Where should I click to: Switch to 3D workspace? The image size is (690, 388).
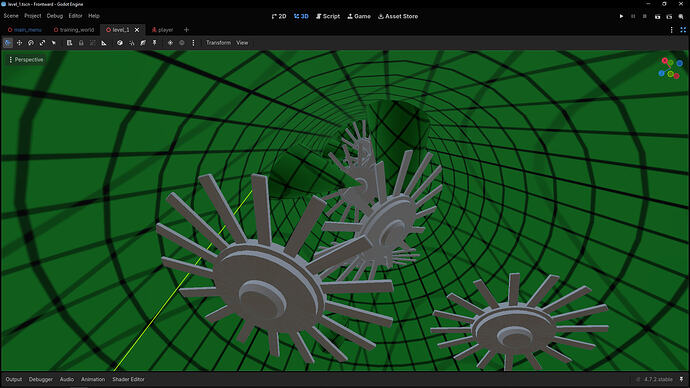[301, 16]
